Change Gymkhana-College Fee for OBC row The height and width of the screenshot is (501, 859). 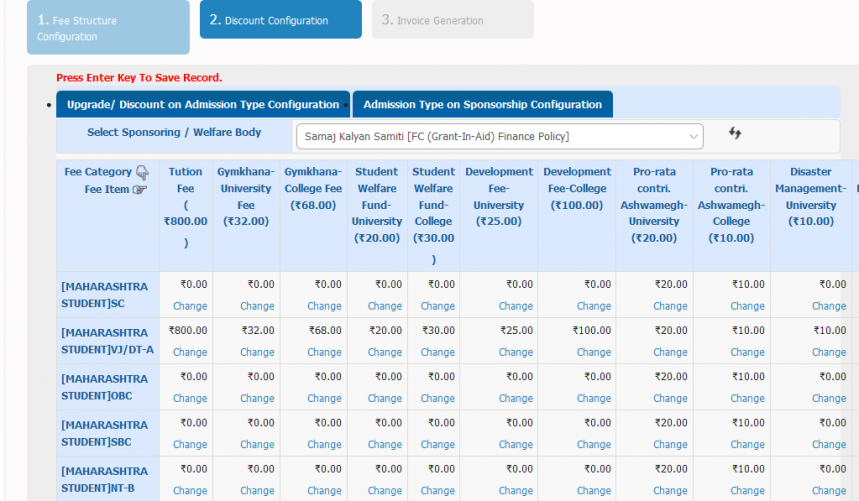point(324,398)
